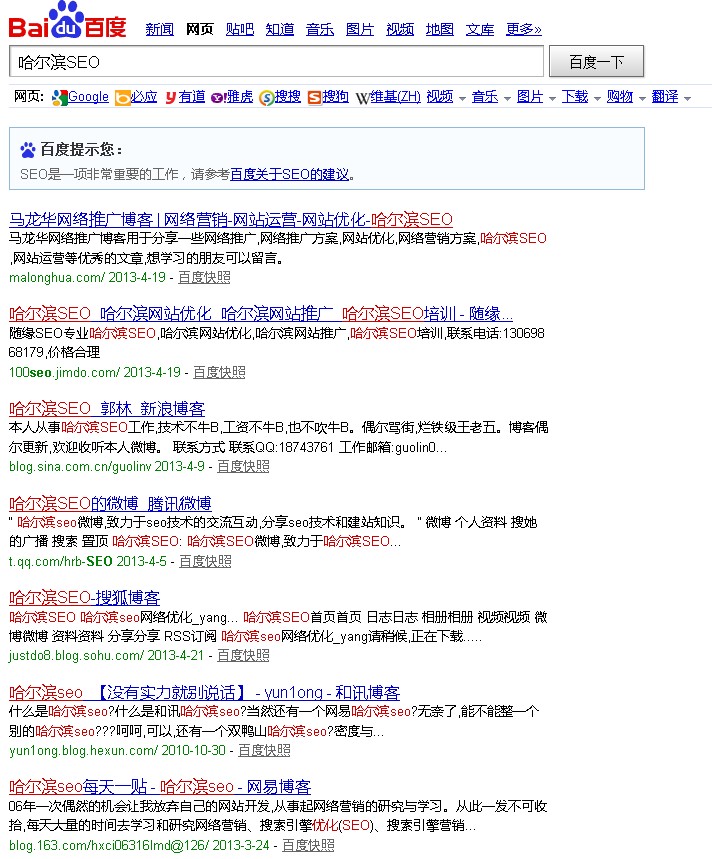712x859 pixels.
Task: Click the 搜搜 Soso icon
Action: click(266, 98)
